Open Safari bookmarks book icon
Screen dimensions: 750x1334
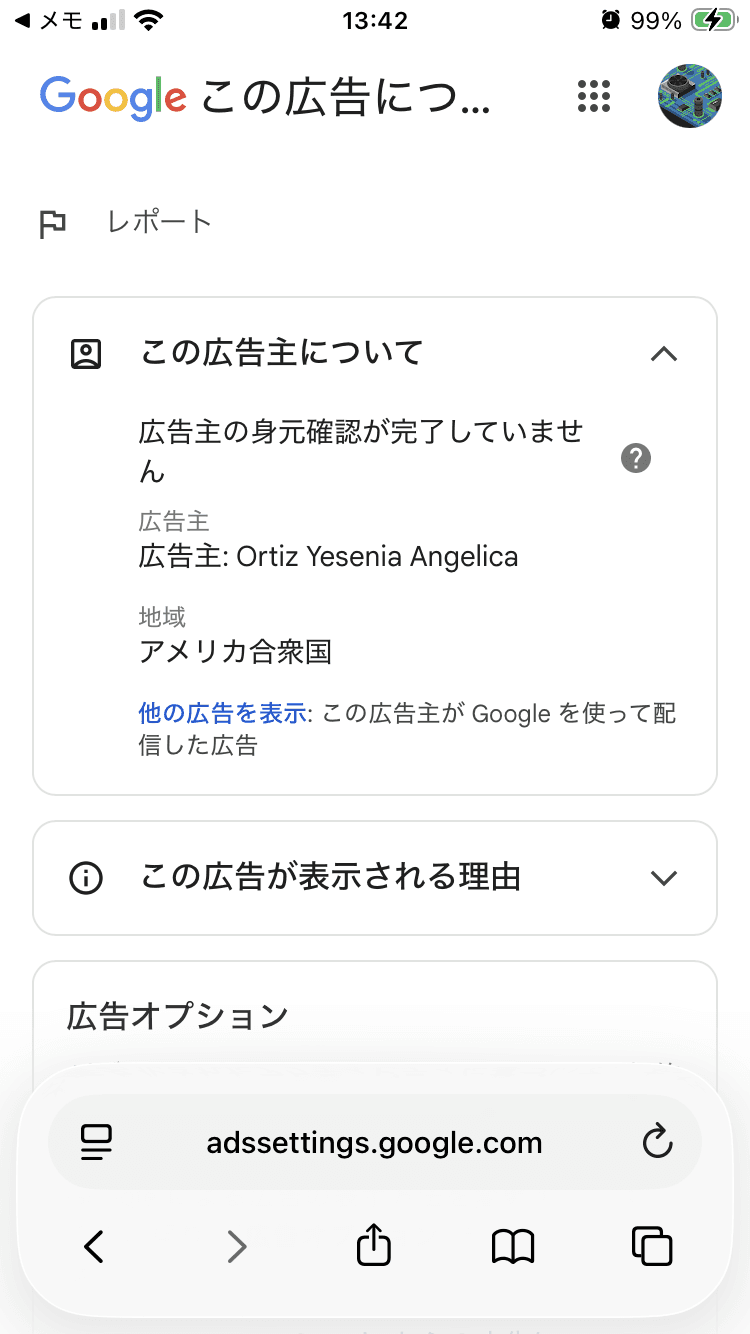[513, 1247]
